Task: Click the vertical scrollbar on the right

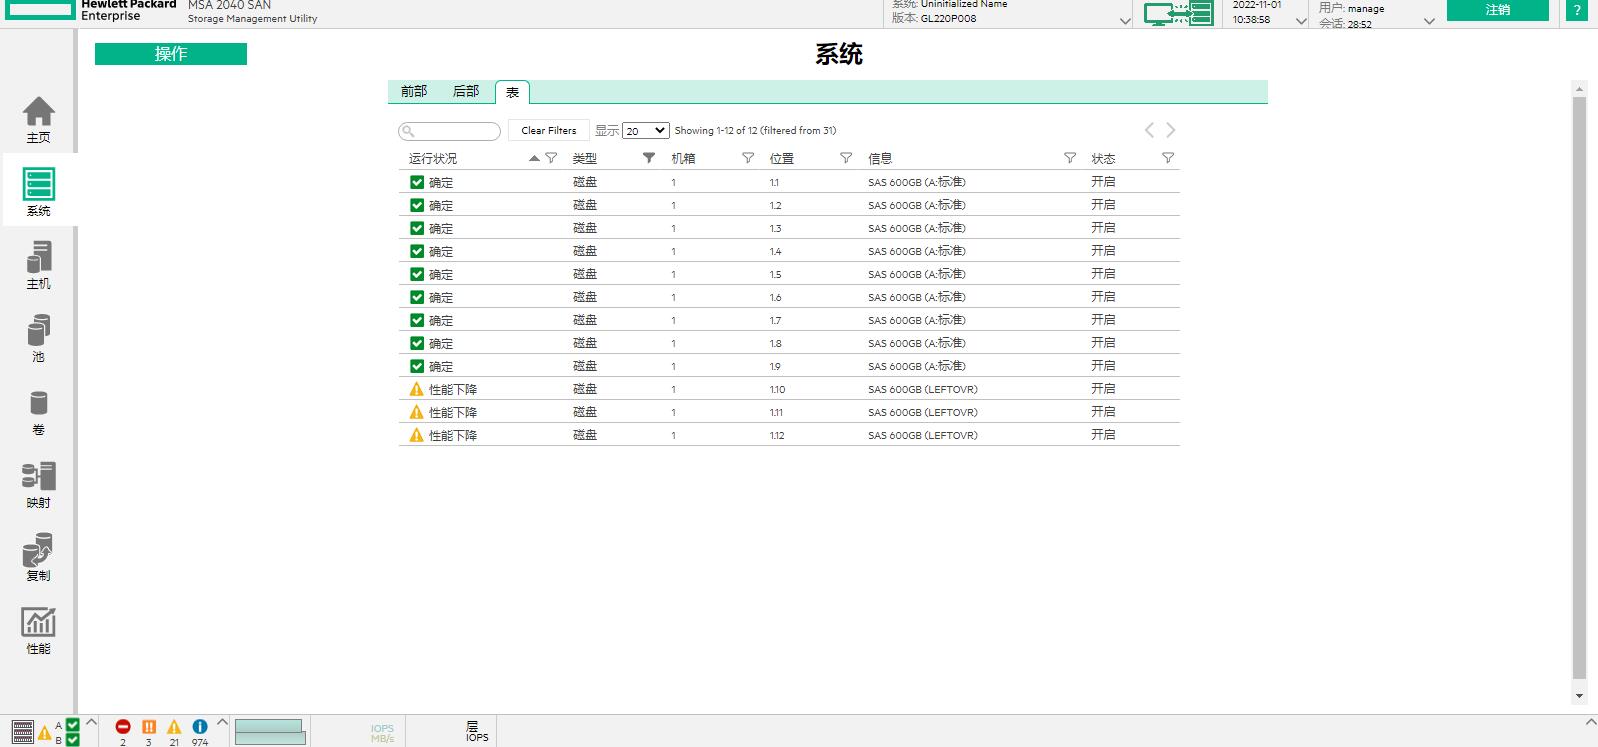Action: (x=1579, y=388)
